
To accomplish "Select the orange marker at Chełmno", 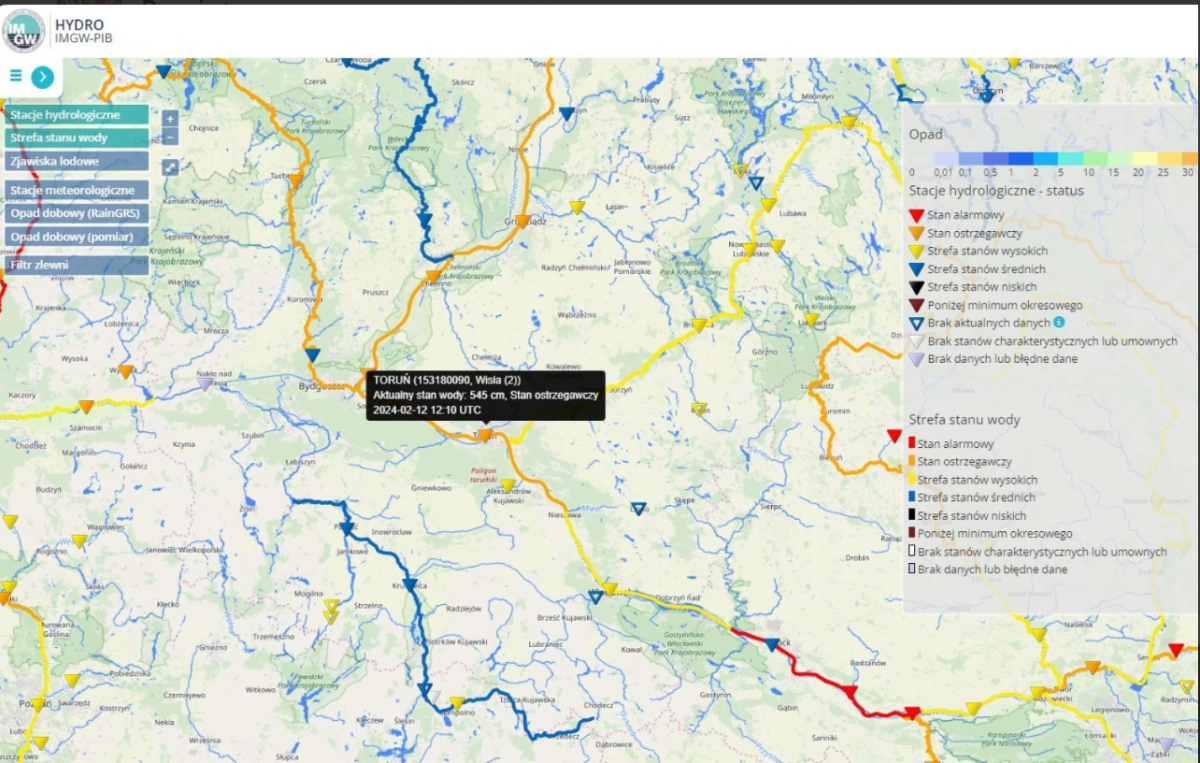I will [x=433, y=276].
